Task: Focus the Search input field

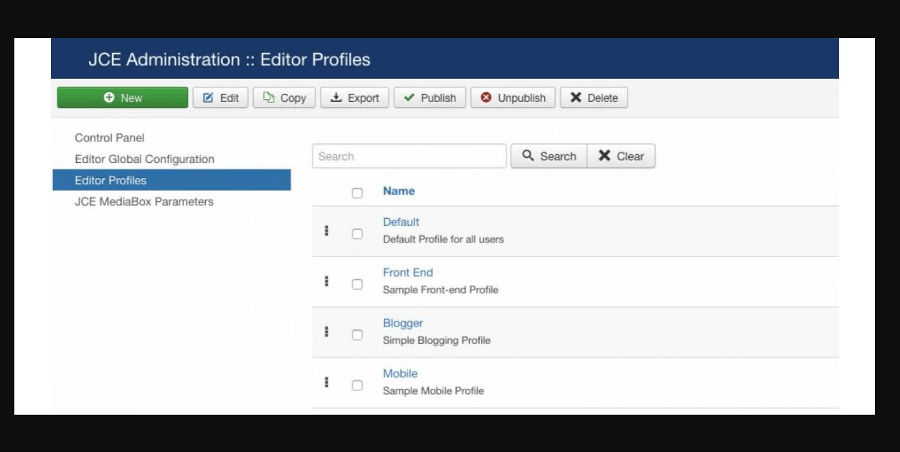Action: [x=409, y=156]
